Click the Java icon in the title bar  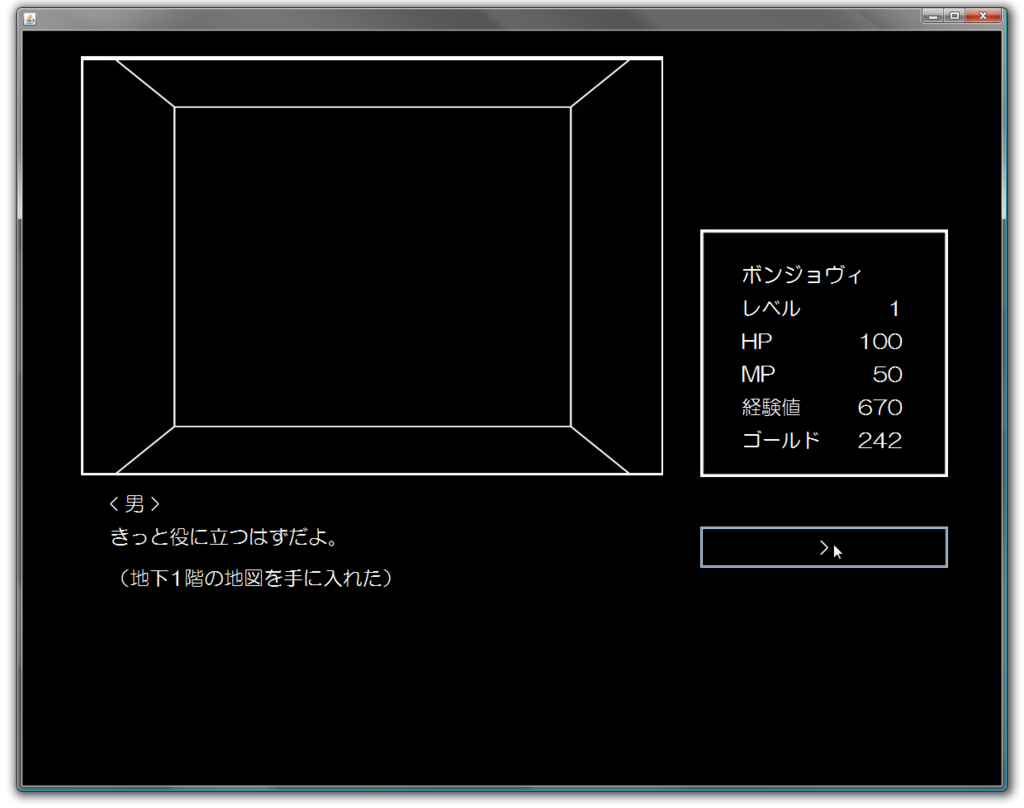tap(29, 18)
